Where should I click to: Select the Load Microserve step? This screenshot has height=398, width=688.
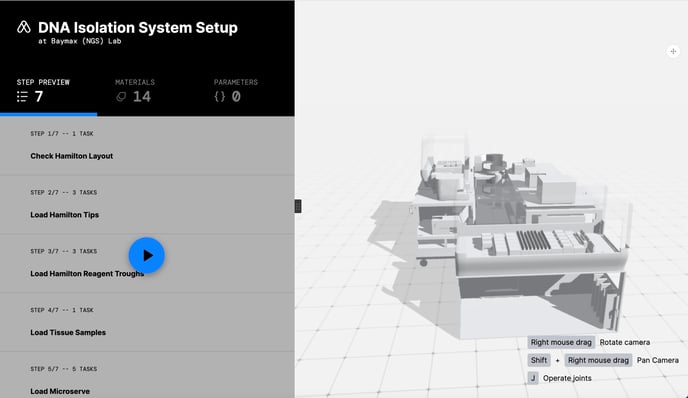click(147, 375)
